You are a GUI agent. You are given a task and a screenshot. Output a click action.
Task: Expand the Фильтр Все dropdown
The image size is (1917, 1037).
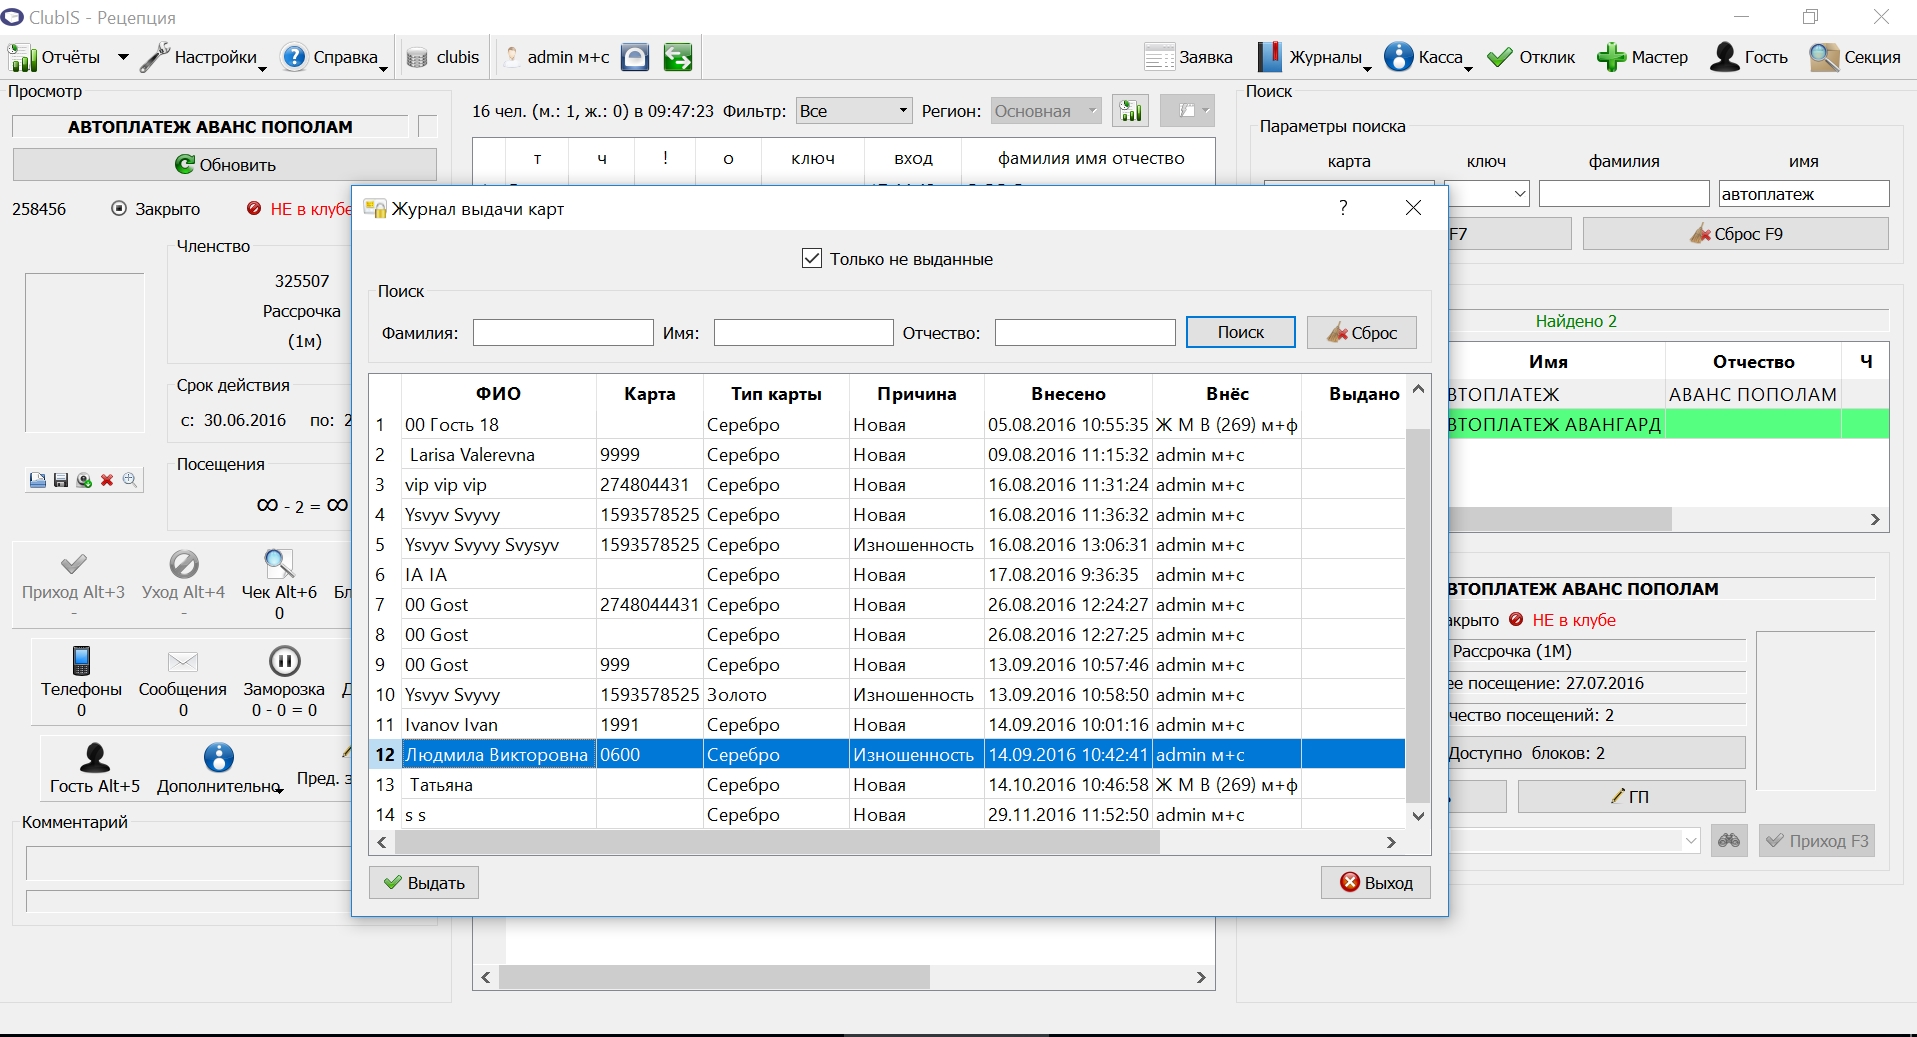854,111
